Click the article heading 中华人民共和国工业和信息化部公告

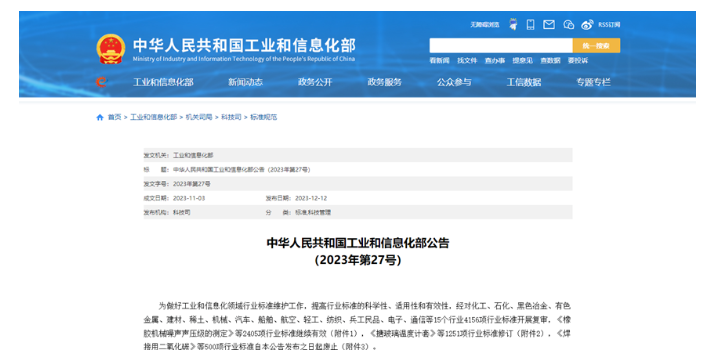[x=358, y=243]
